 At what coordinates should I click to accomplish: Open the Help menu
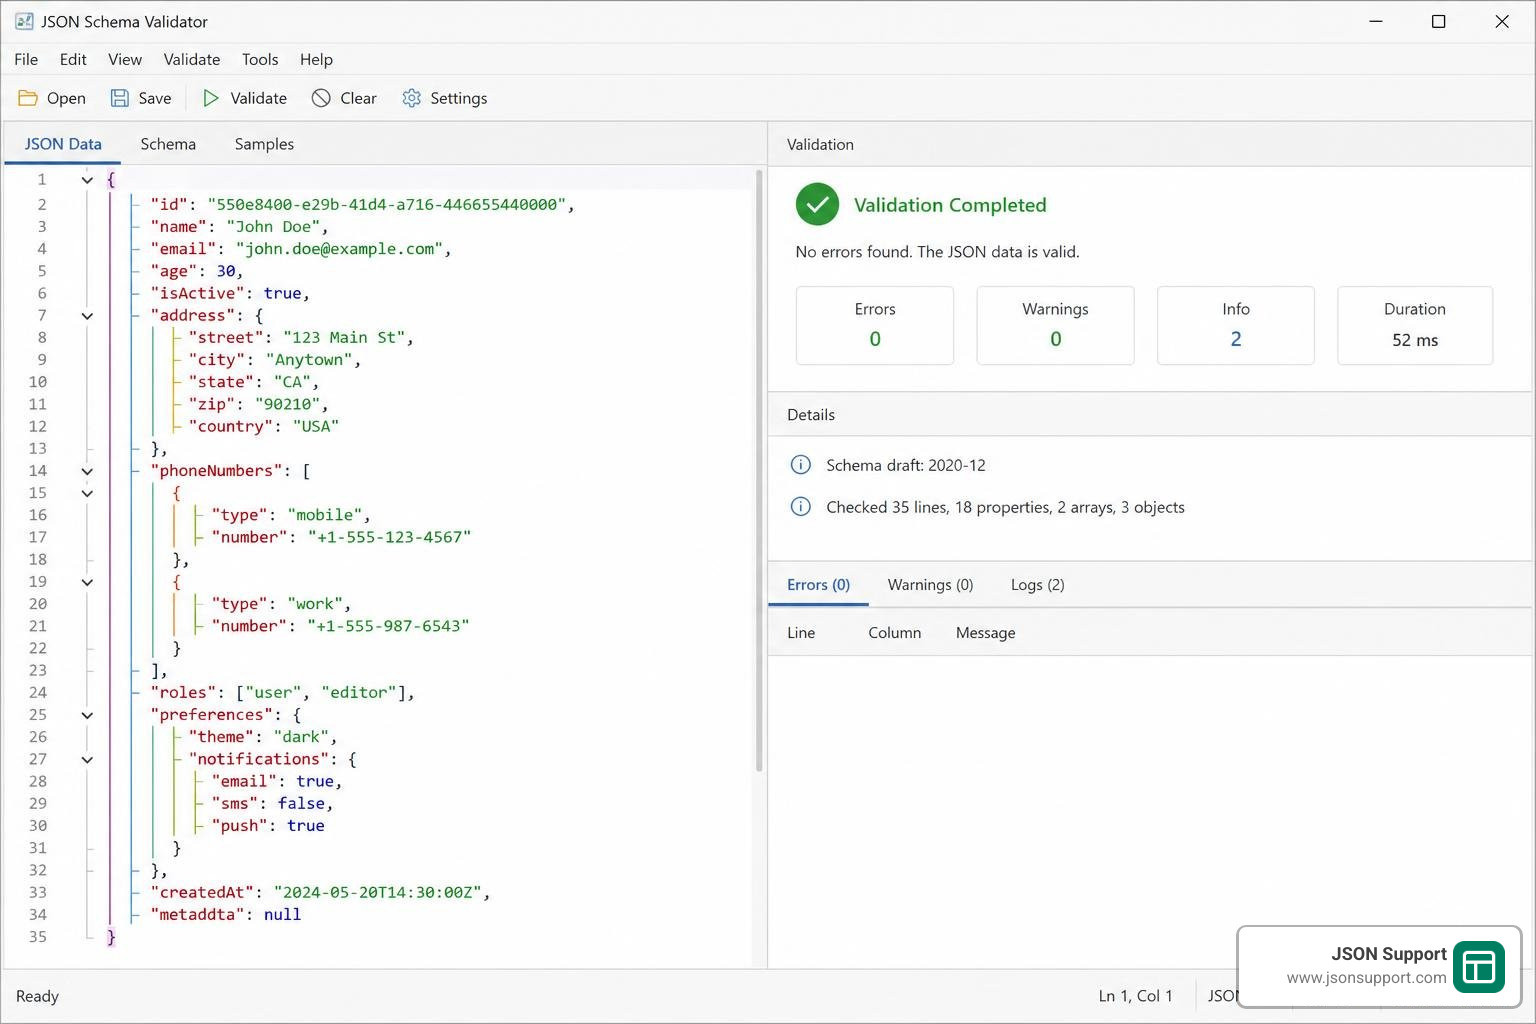[316, 59]
